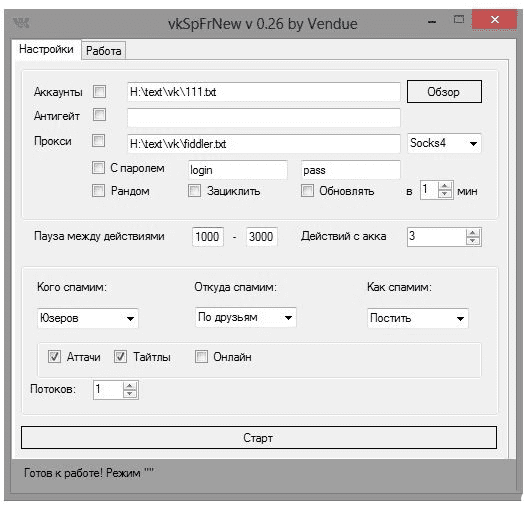The width and height of the screenshot is (524, 509).
Task: Expand the Юзеров target dropdown
Action: point(88,318)
